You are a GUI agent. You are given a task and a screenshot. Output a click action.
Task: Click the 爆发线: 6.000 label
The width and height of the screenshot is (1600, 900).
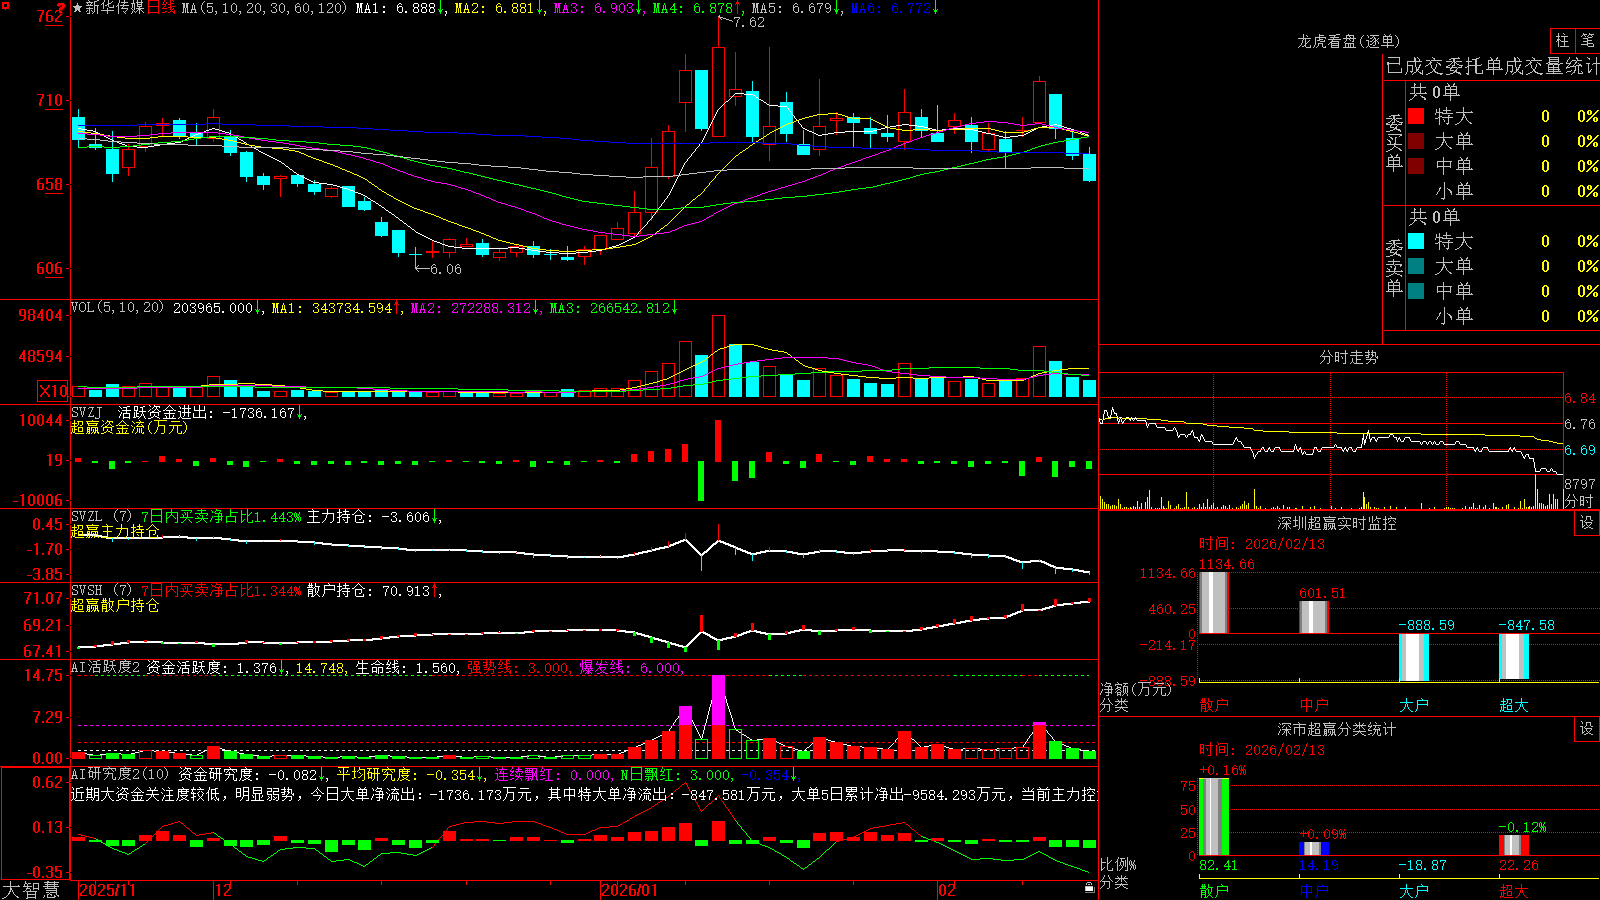(631, 667)
